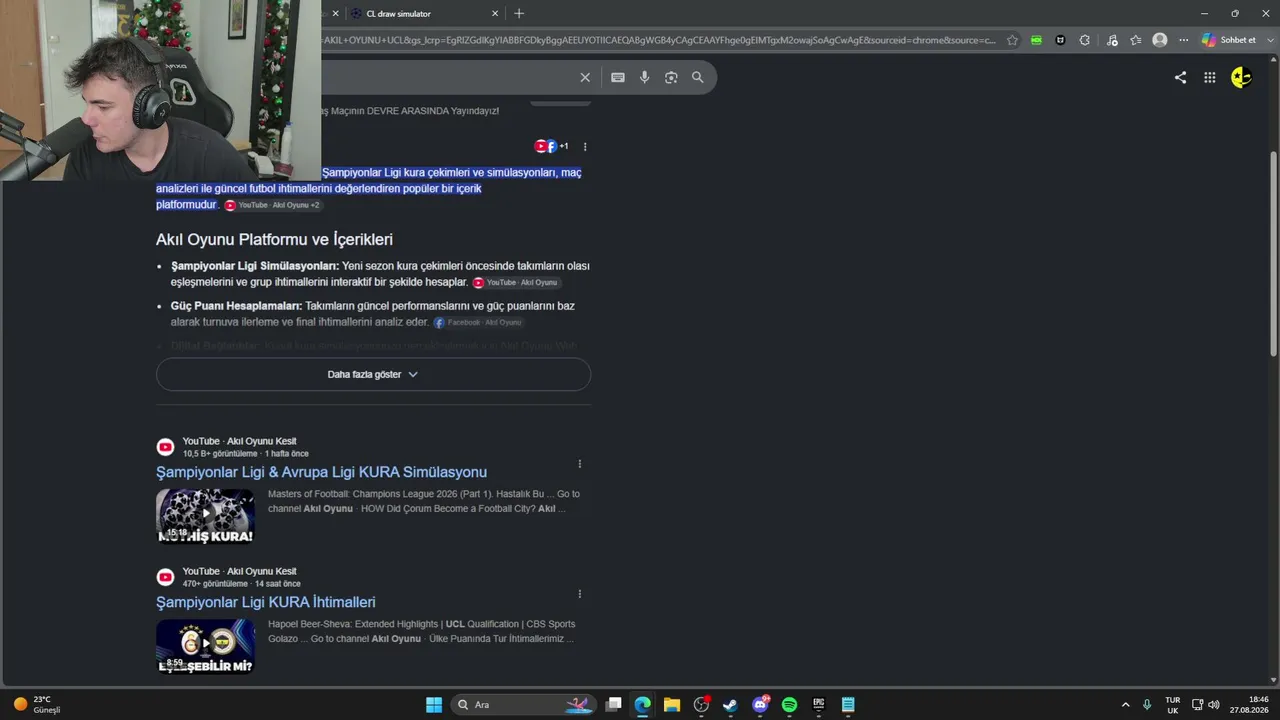Open Microsoft Edge from the taskbar

642,705
